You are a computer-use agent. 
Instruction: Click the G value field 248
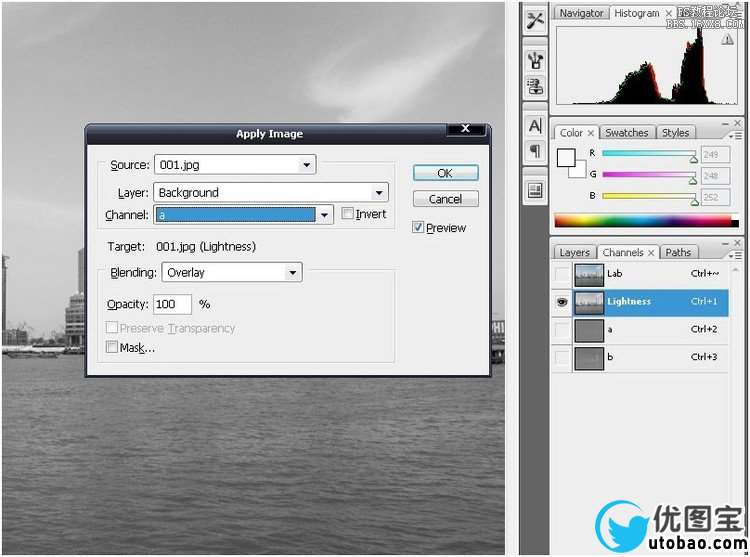pos(715,175)
